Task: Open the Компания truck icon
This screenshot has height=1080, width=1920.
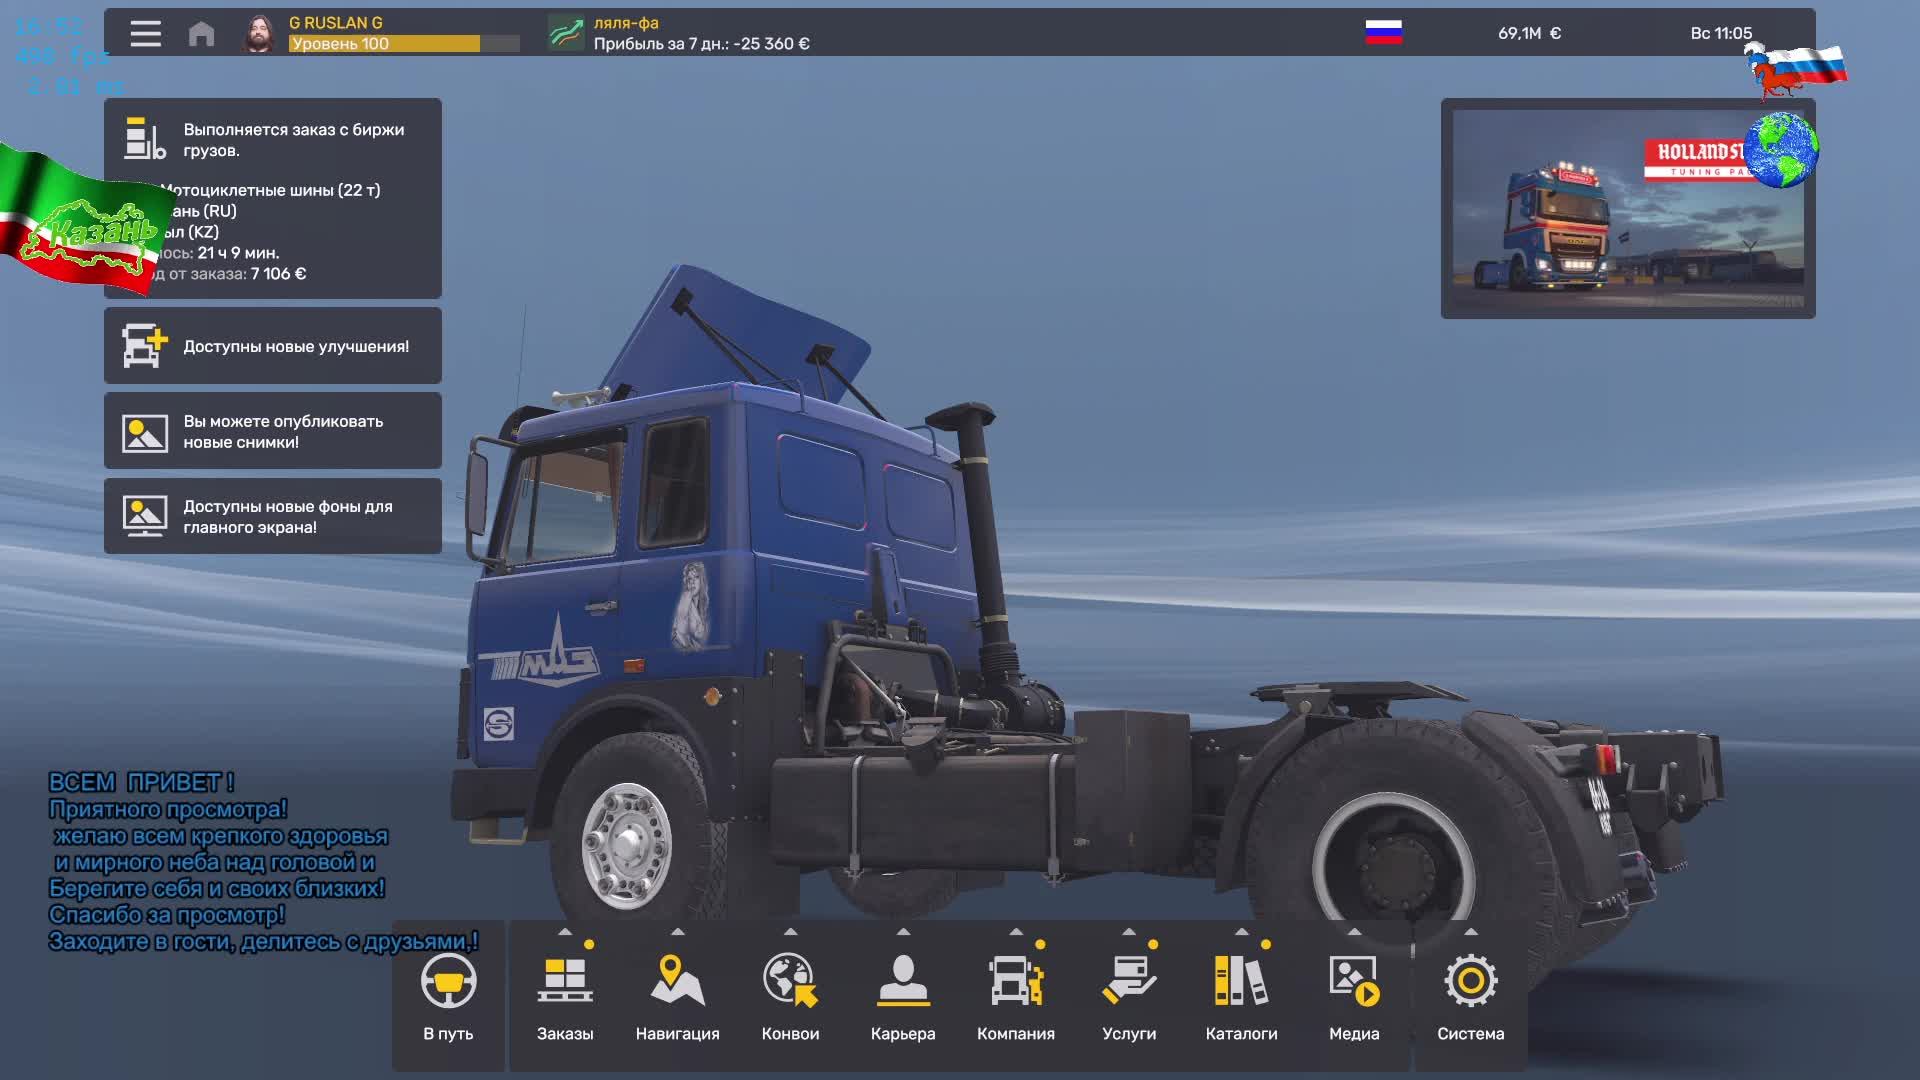Action: [x=1016, y=980]
